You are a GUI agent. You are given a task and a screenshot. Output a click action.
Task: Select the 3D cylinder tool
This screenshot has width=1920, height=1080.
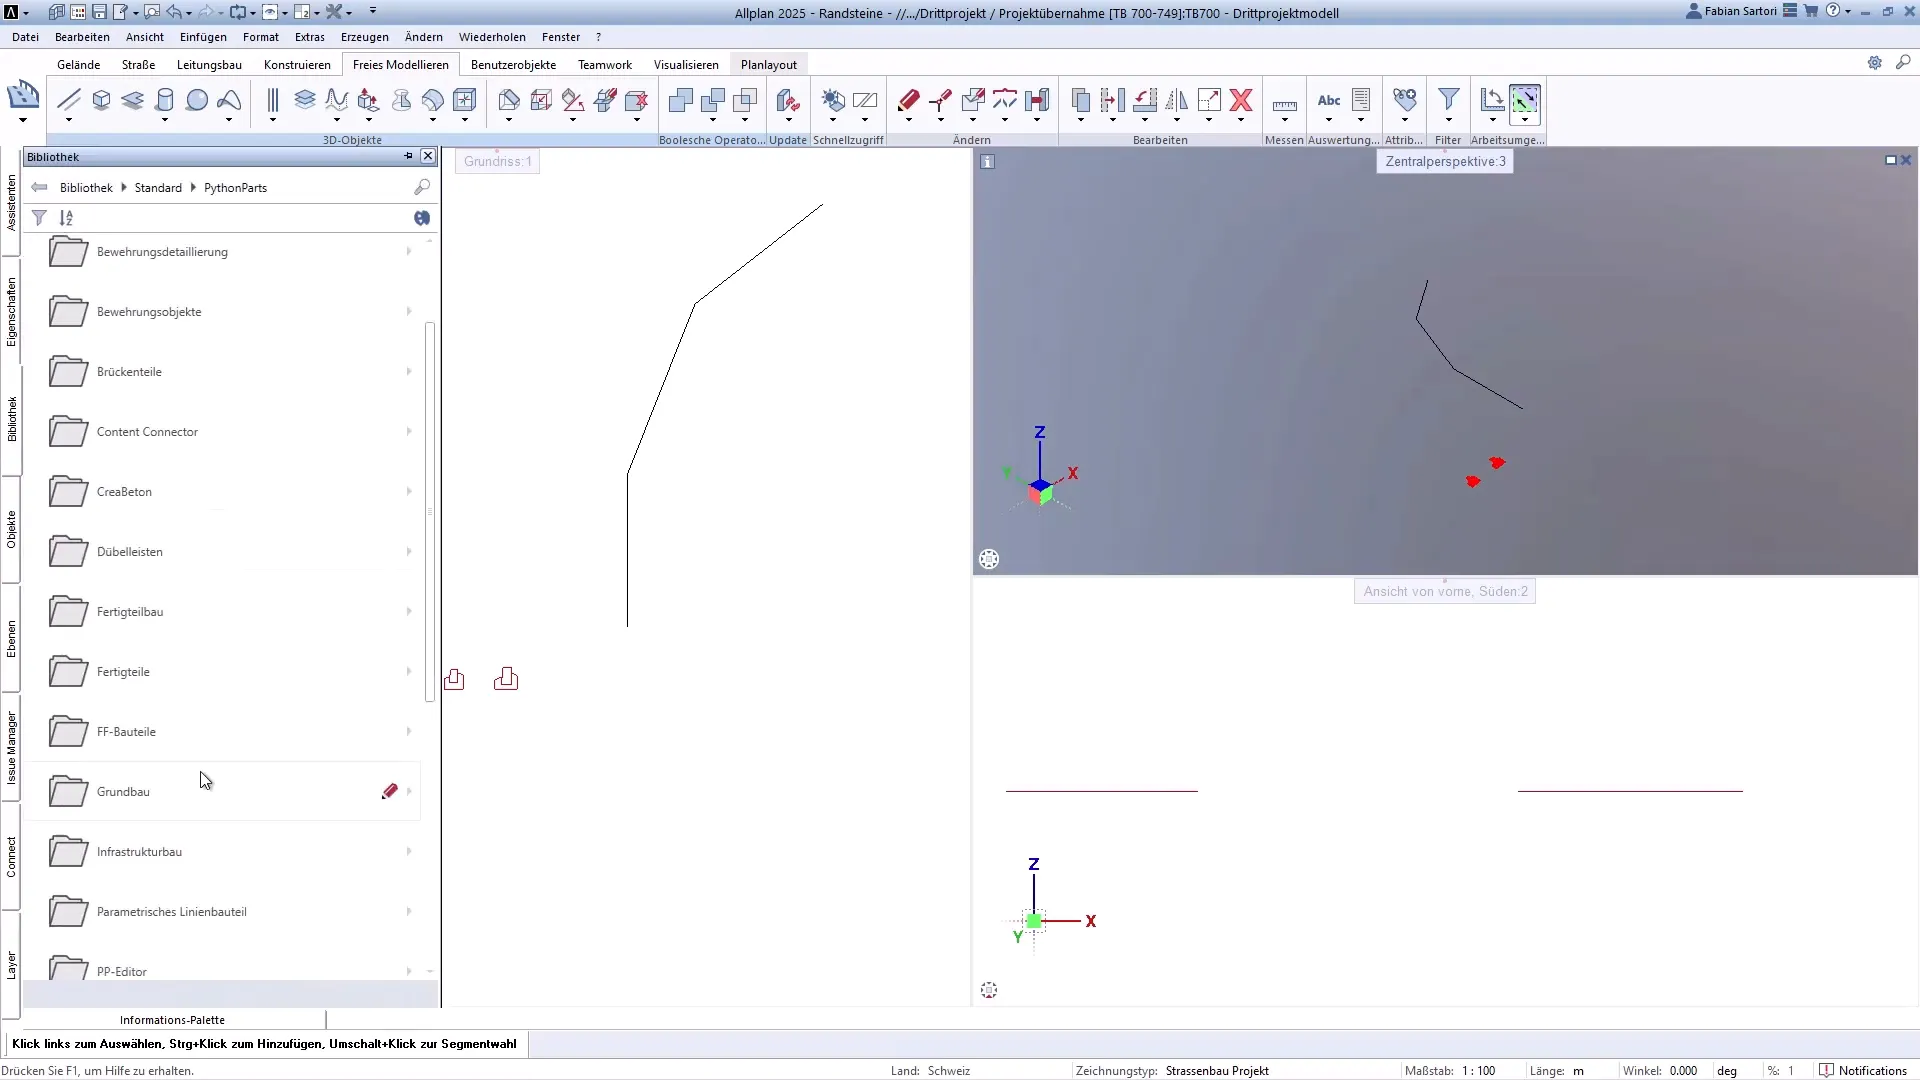click(165, 100)
